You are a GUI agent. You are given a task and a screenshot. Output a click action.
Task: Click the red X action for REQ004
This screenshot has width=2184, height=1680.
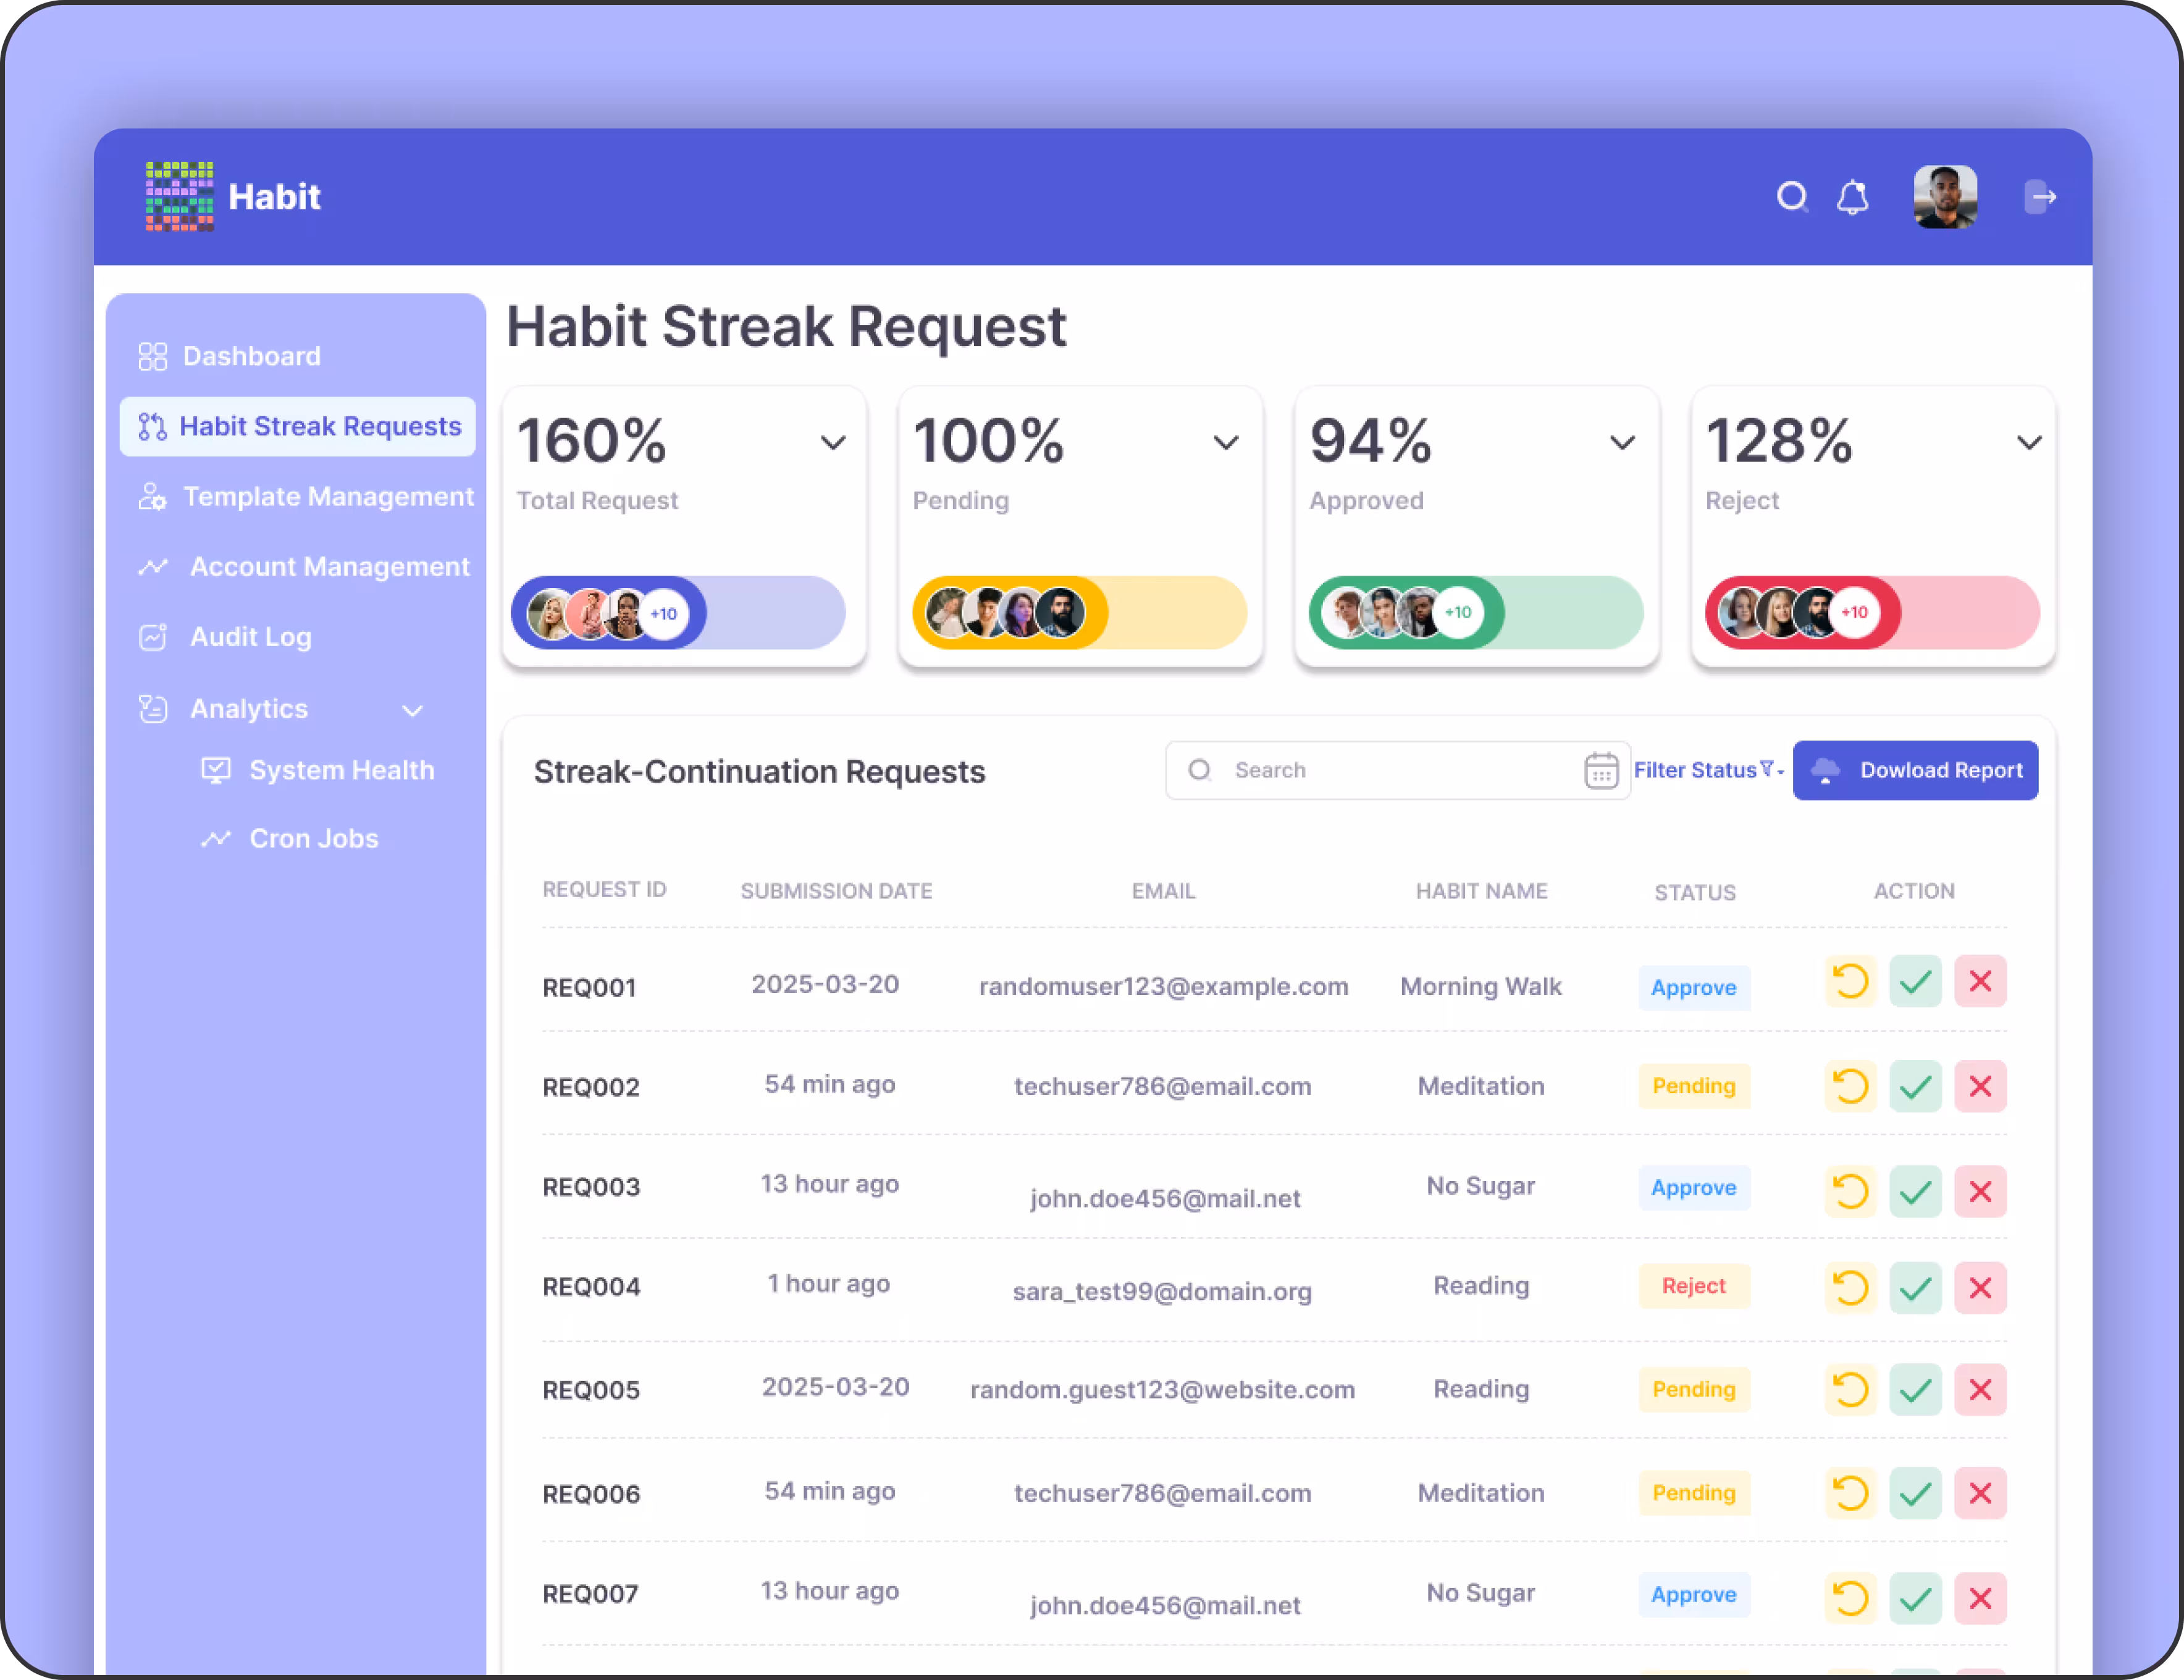[x=1981, y=1288]
